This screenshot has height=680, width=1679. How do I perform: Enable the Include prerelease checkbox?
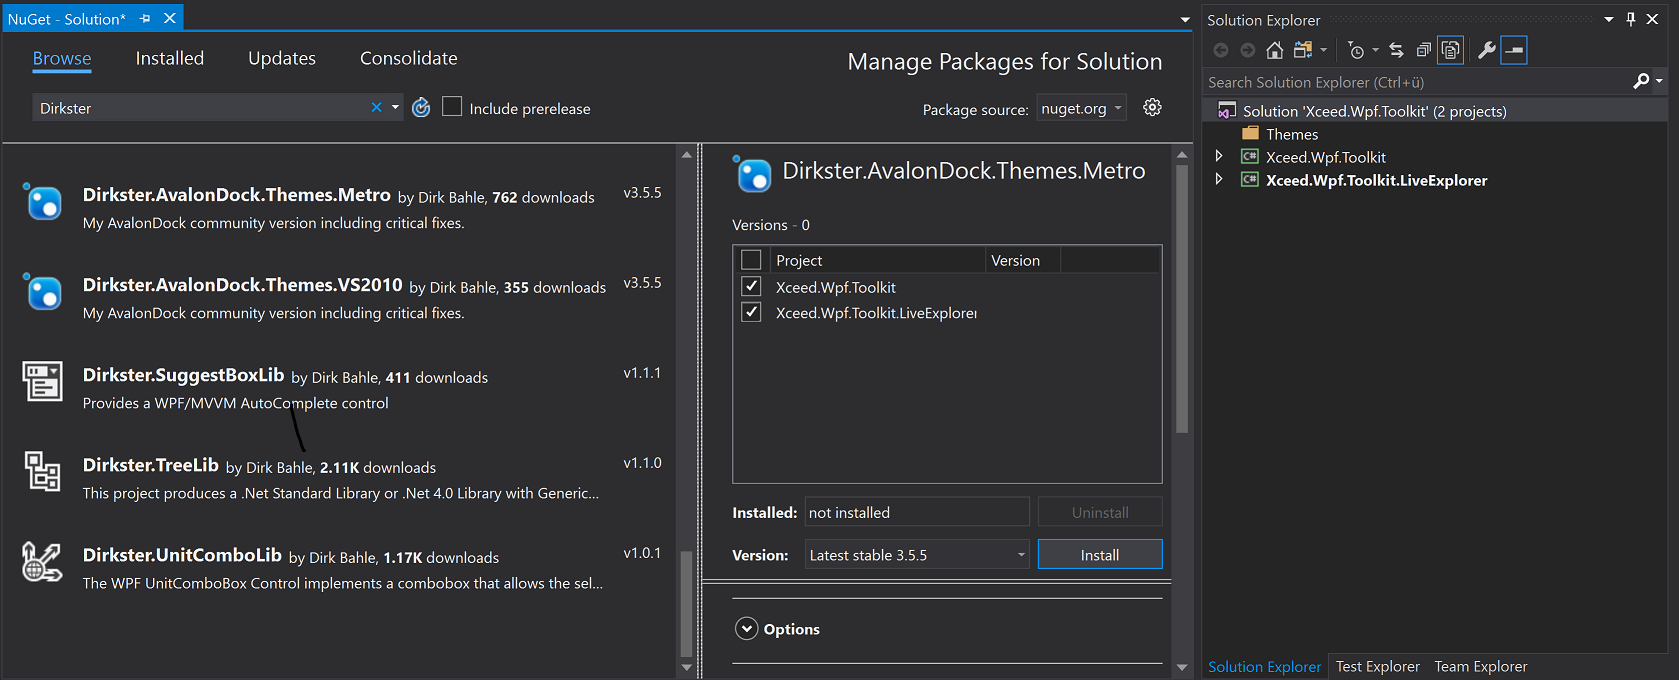452,106
